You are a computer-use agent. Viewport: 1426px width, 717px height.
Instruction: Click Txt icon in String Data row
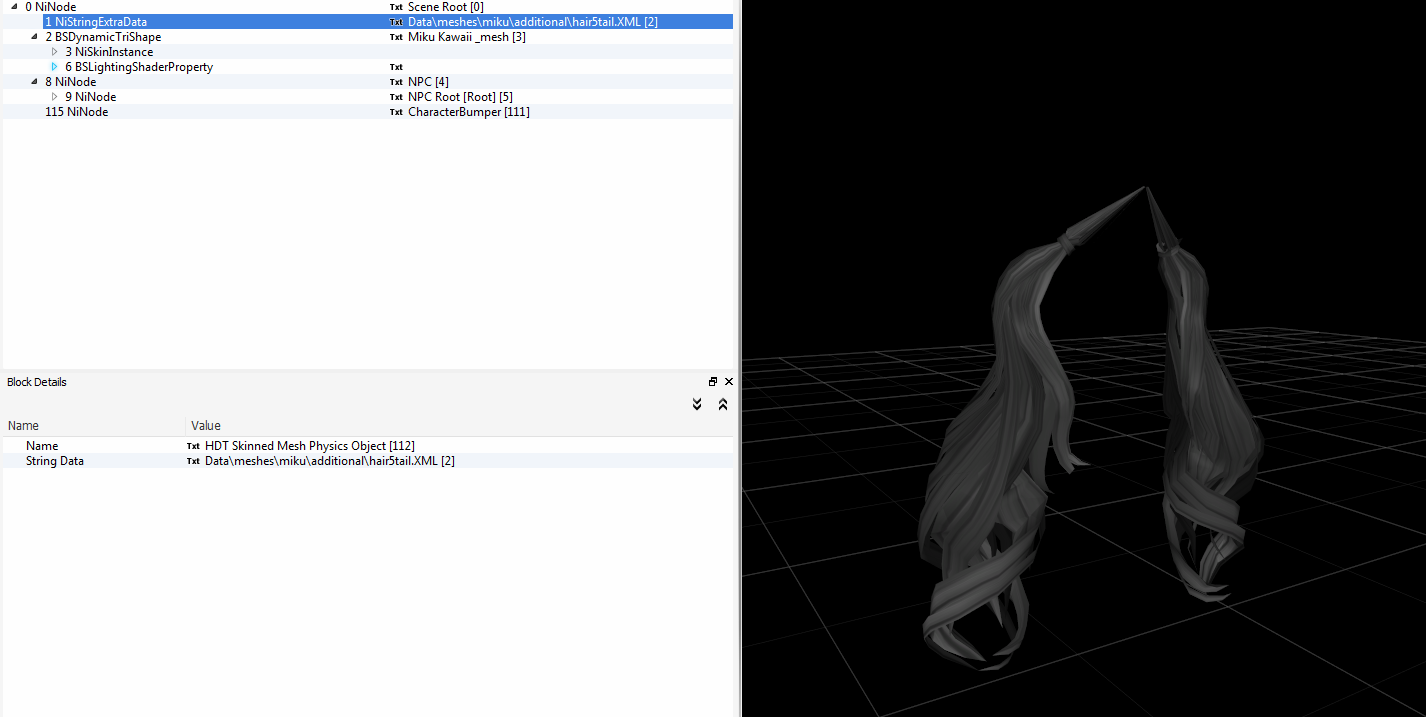[193, 461]
